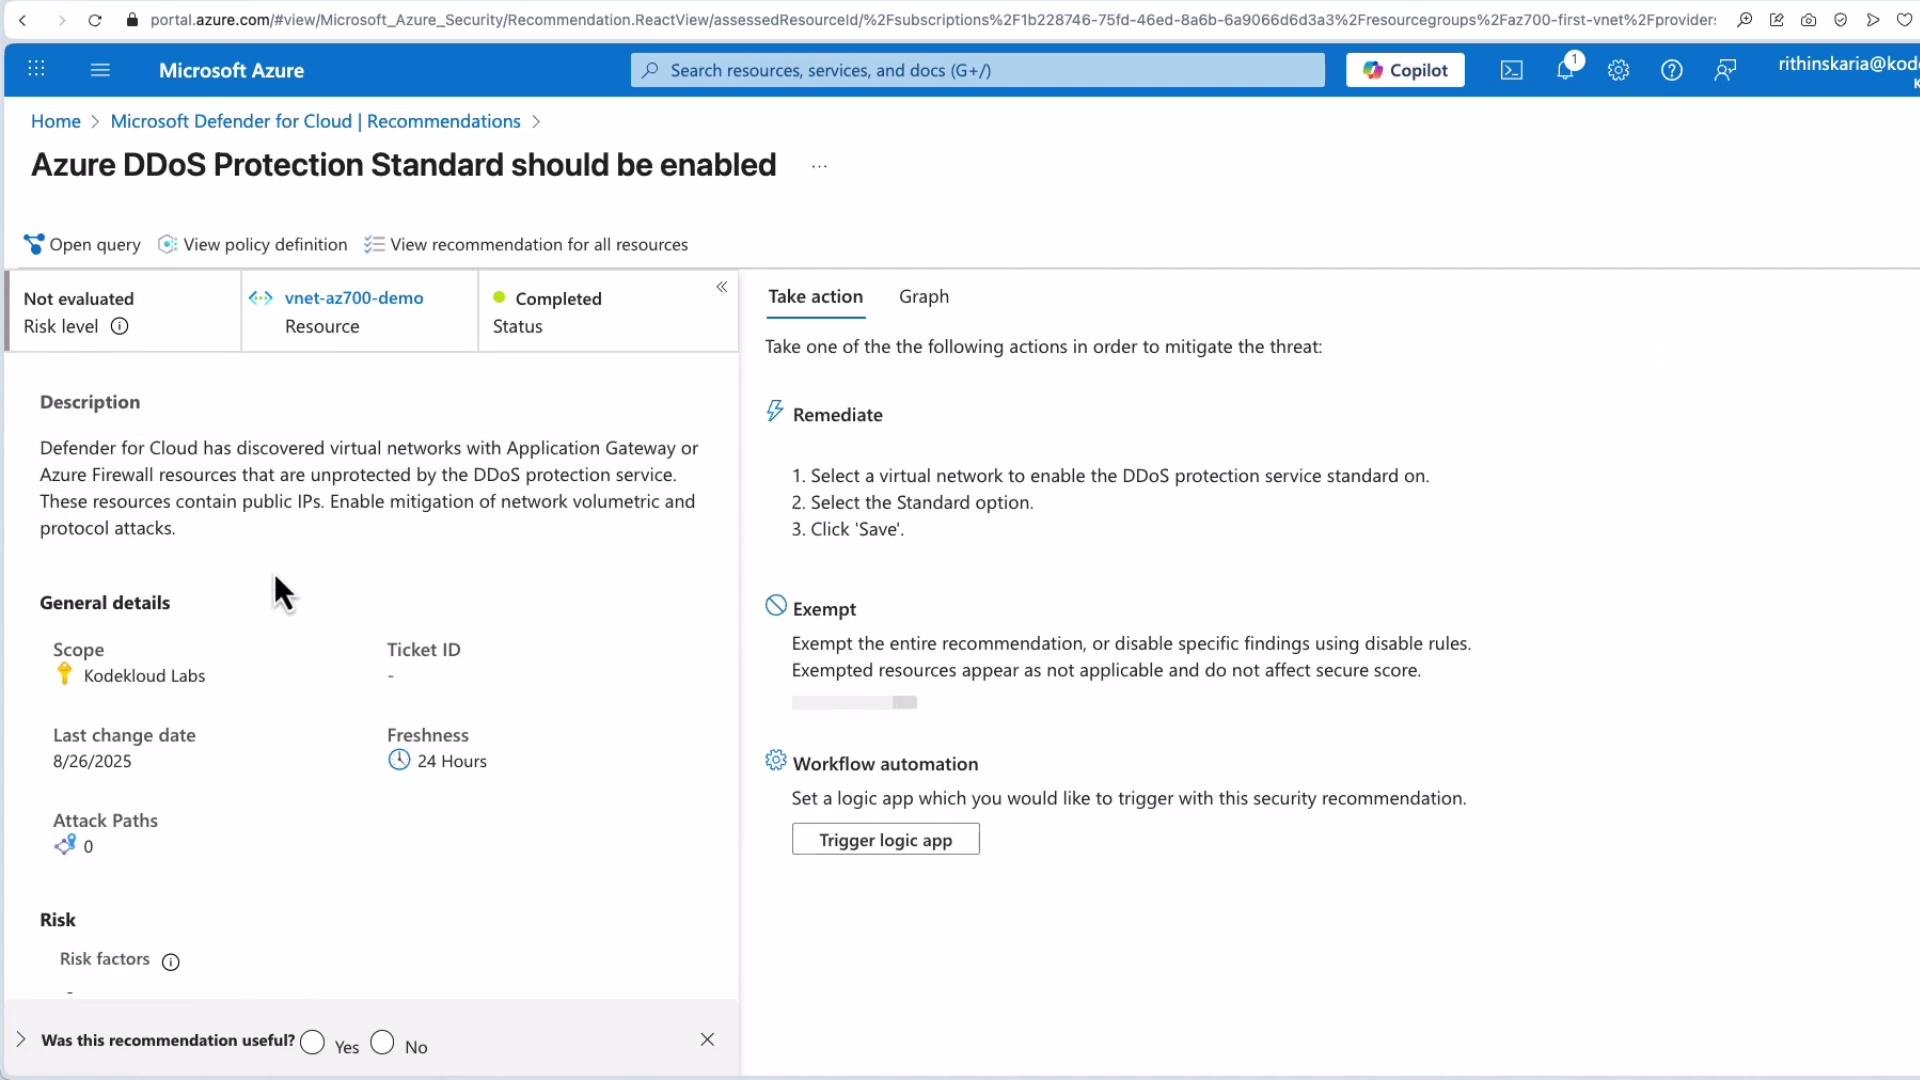Click the Freshness clock icon

click(x=399, y=760)
